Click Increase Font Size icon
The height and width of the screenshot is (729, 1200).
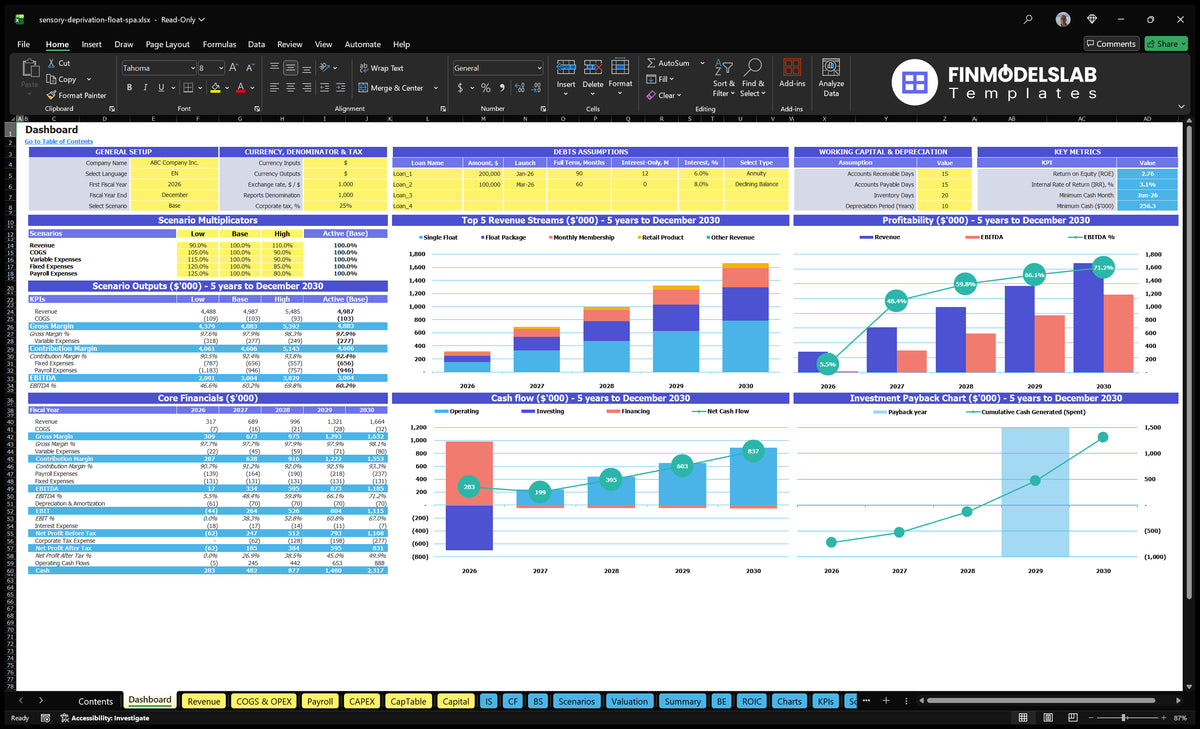[234, 68]
